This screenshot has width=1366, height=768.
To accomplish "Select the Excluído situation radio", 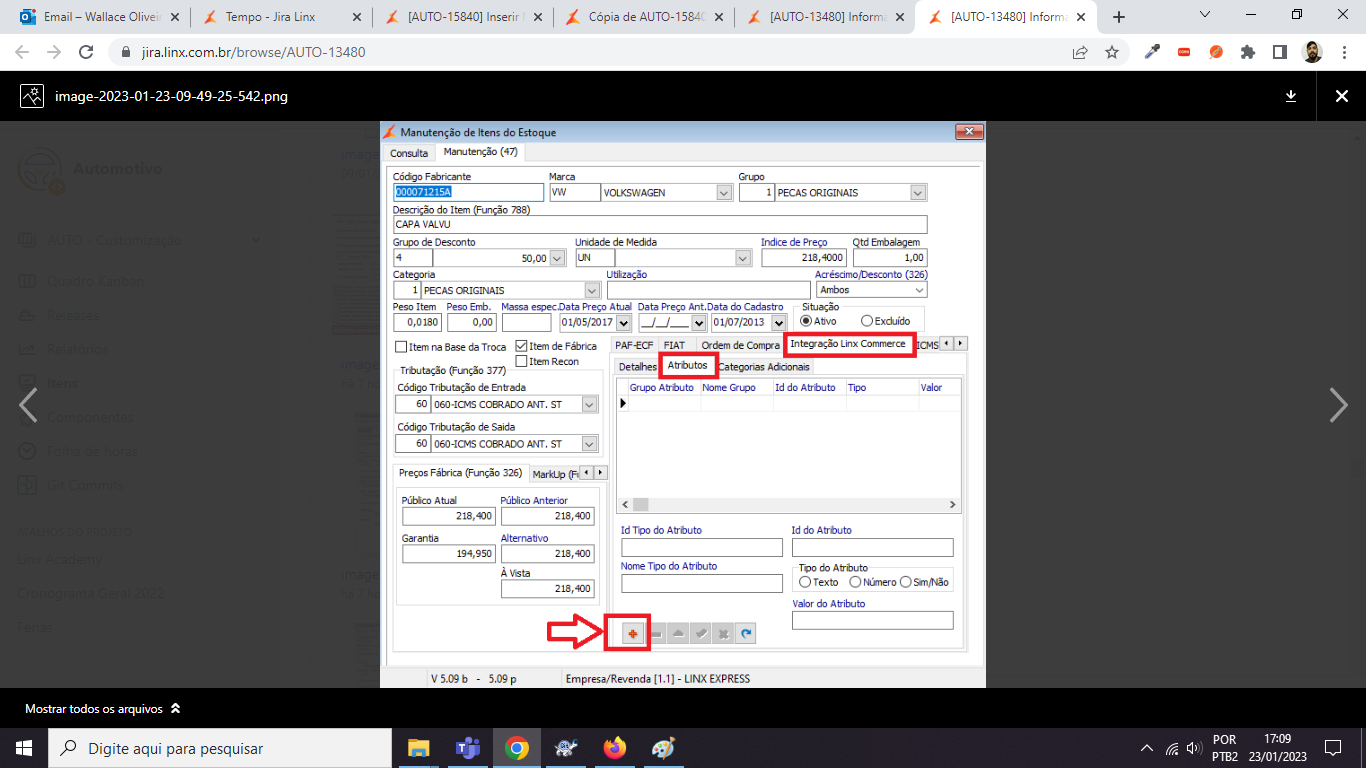I will point(867,321).
